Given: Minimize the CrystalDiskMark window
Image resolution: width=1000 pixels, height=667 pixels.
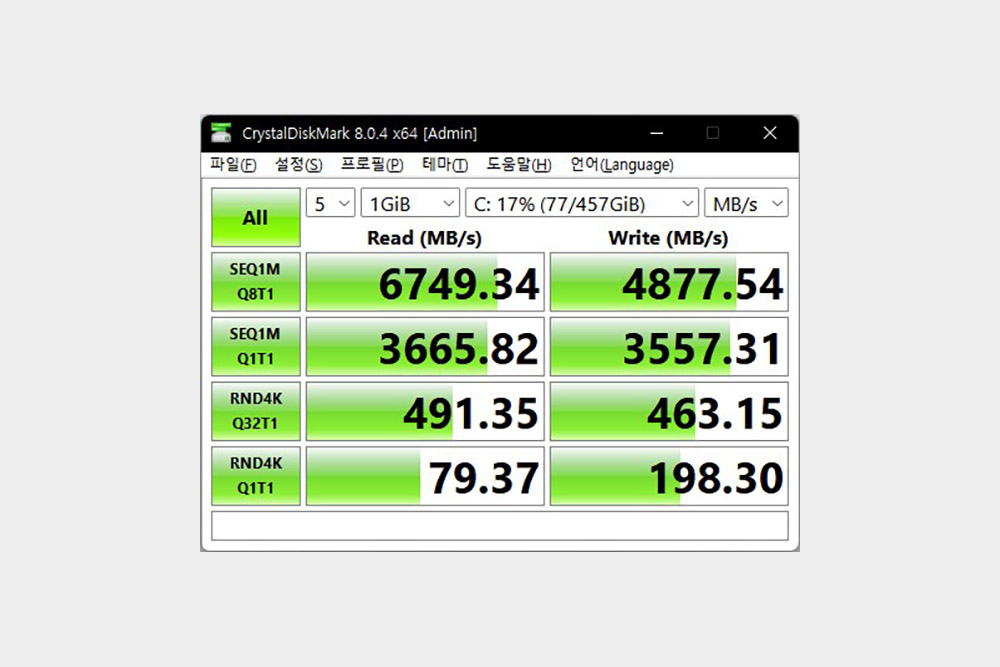Looking at the screenshot, I should tap(656, 133).
